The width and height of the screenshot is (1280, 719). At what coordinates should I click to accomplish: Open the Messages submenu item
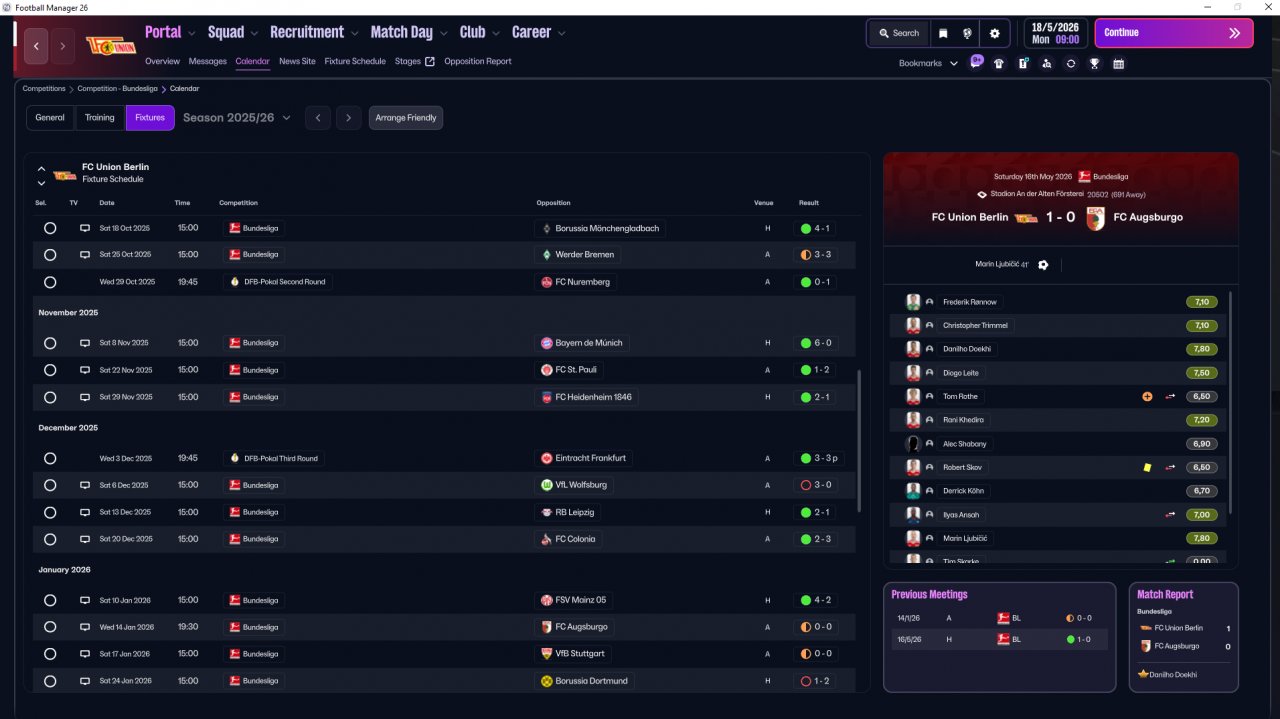tap(208, 61)
